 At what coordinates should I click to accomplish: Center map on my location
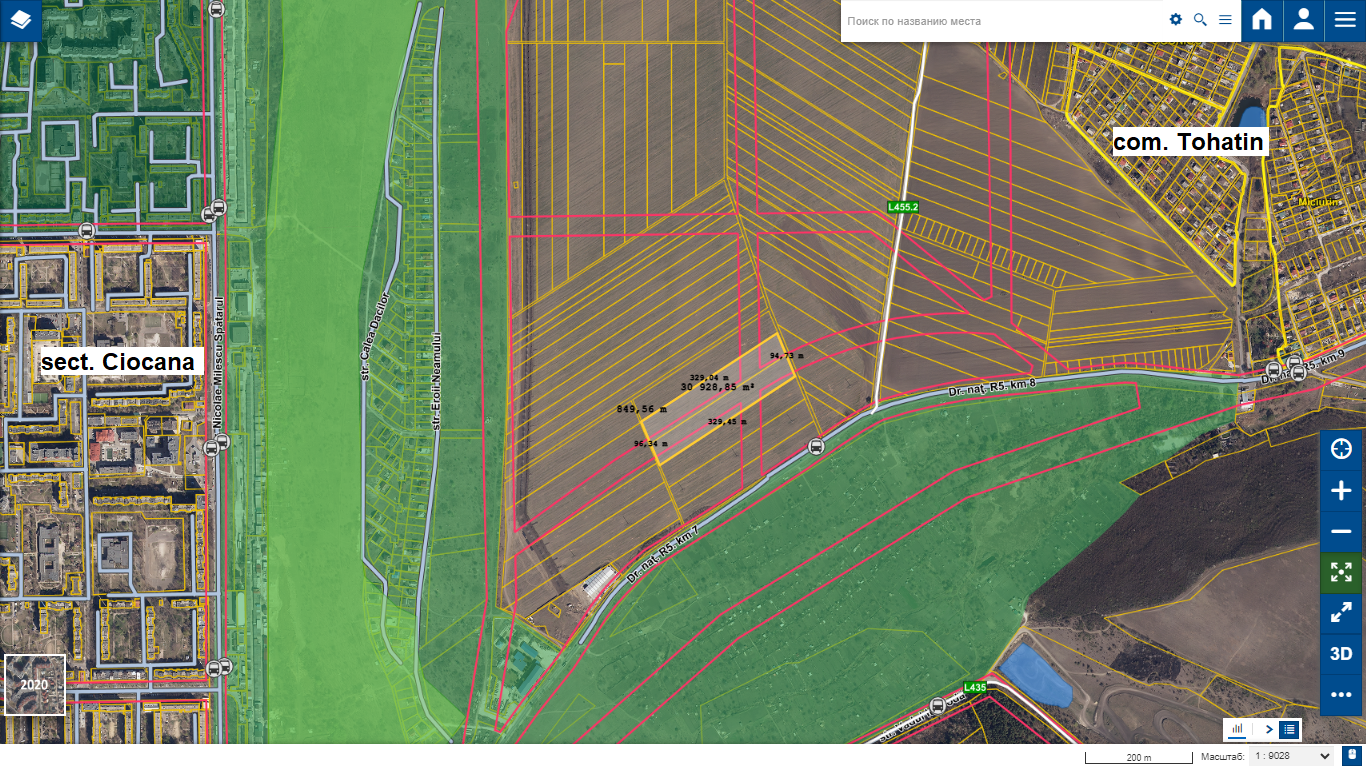1341,449
